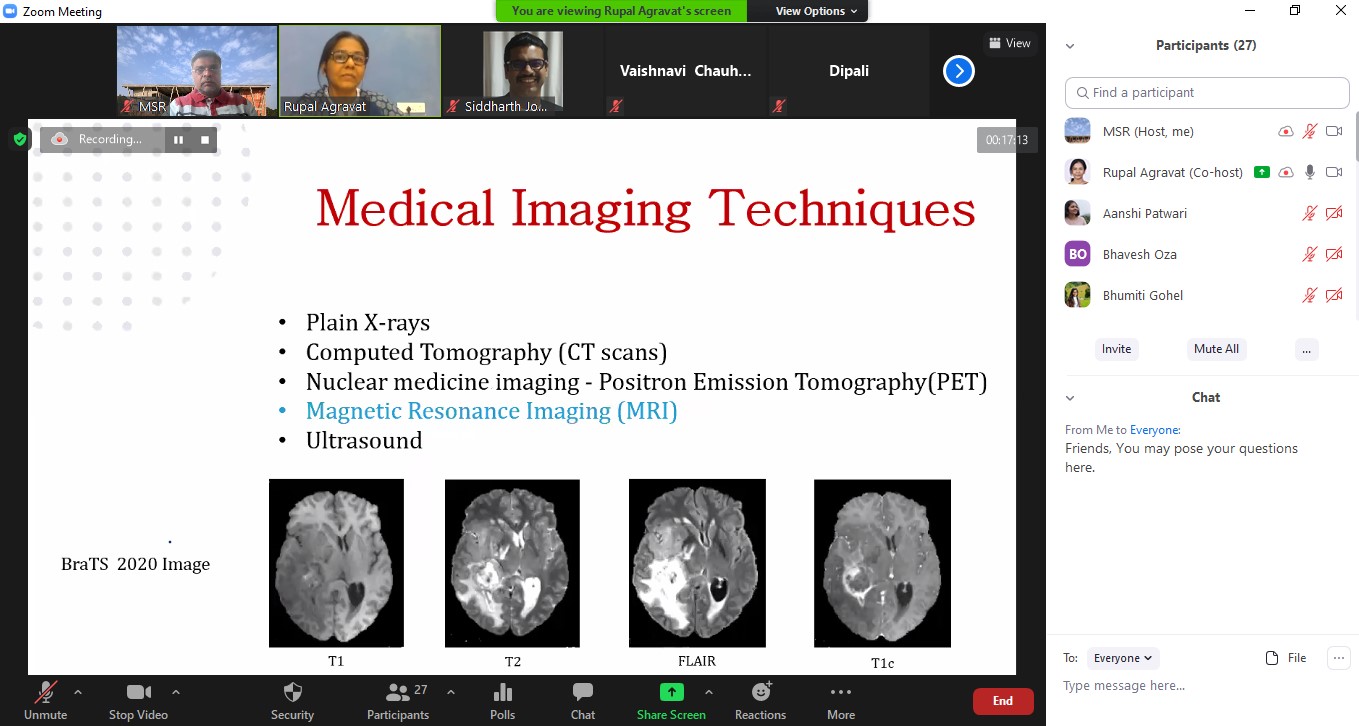
Task: Open the Security shield icon
Action: click(x=292, y=693)
